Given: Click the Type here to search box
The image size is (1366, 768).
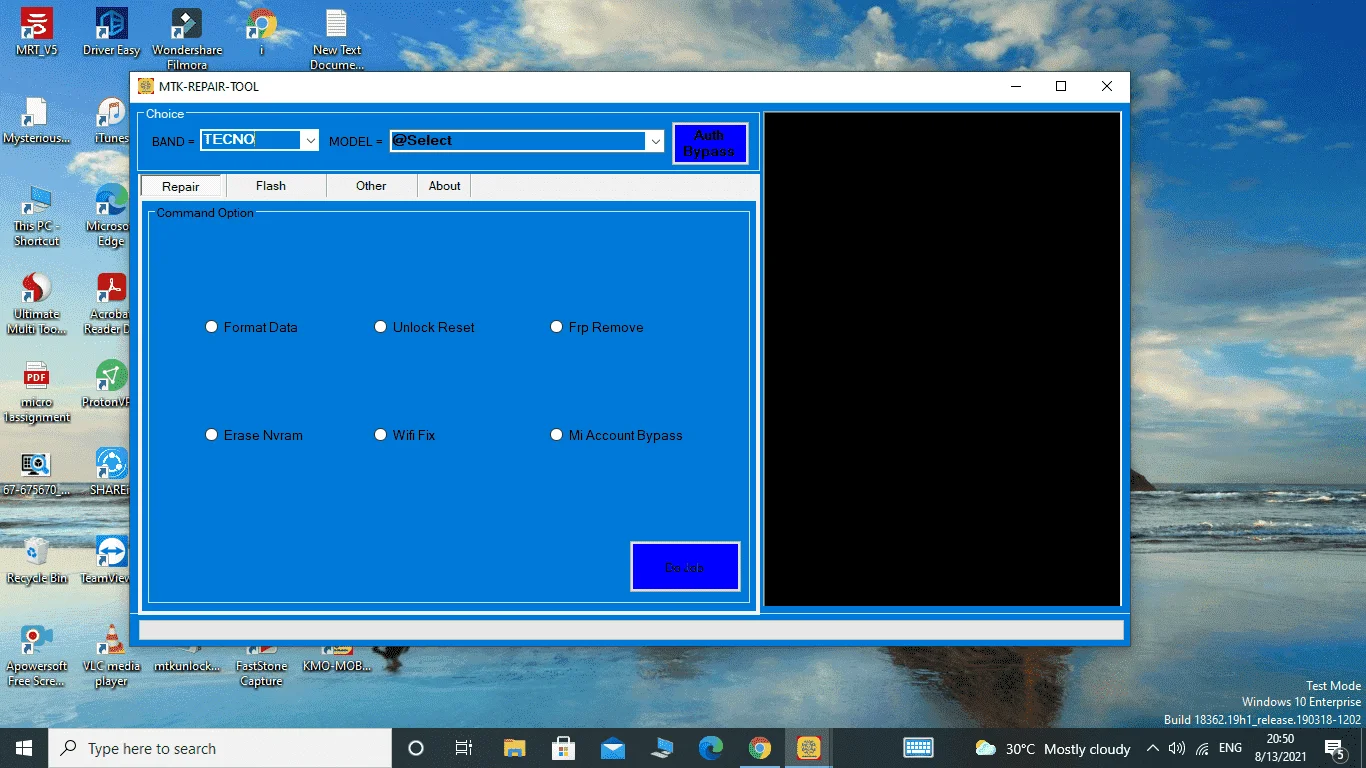Looking at the screenshot, I should coord(220,748).
